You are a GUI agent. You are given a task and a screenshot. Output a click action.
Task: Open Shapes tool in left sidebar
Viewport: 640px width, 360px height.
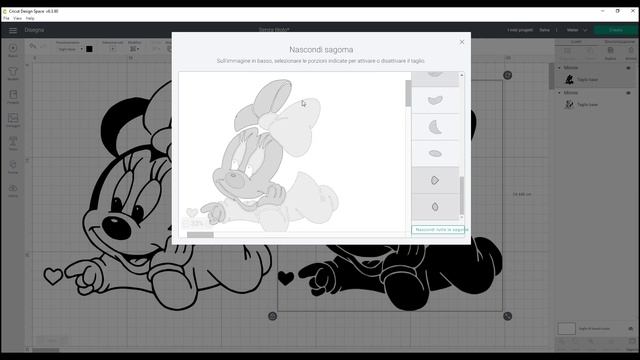(13, 167)
